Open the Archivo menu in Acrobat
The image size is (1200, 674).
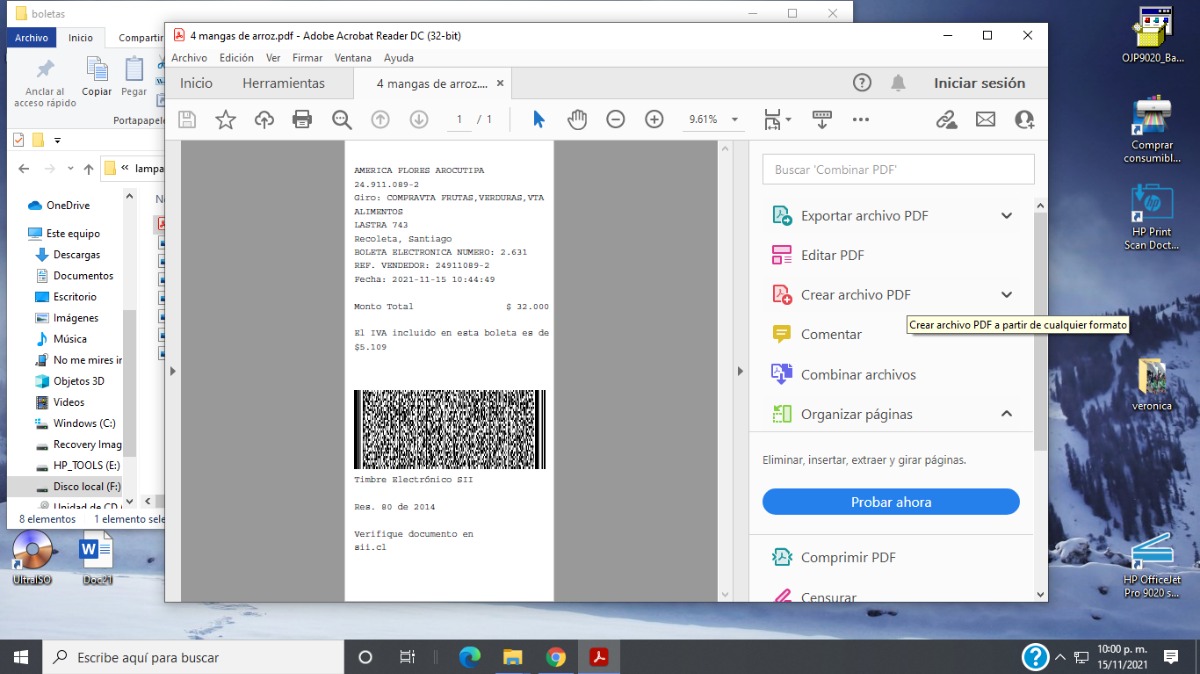[190, 58]
